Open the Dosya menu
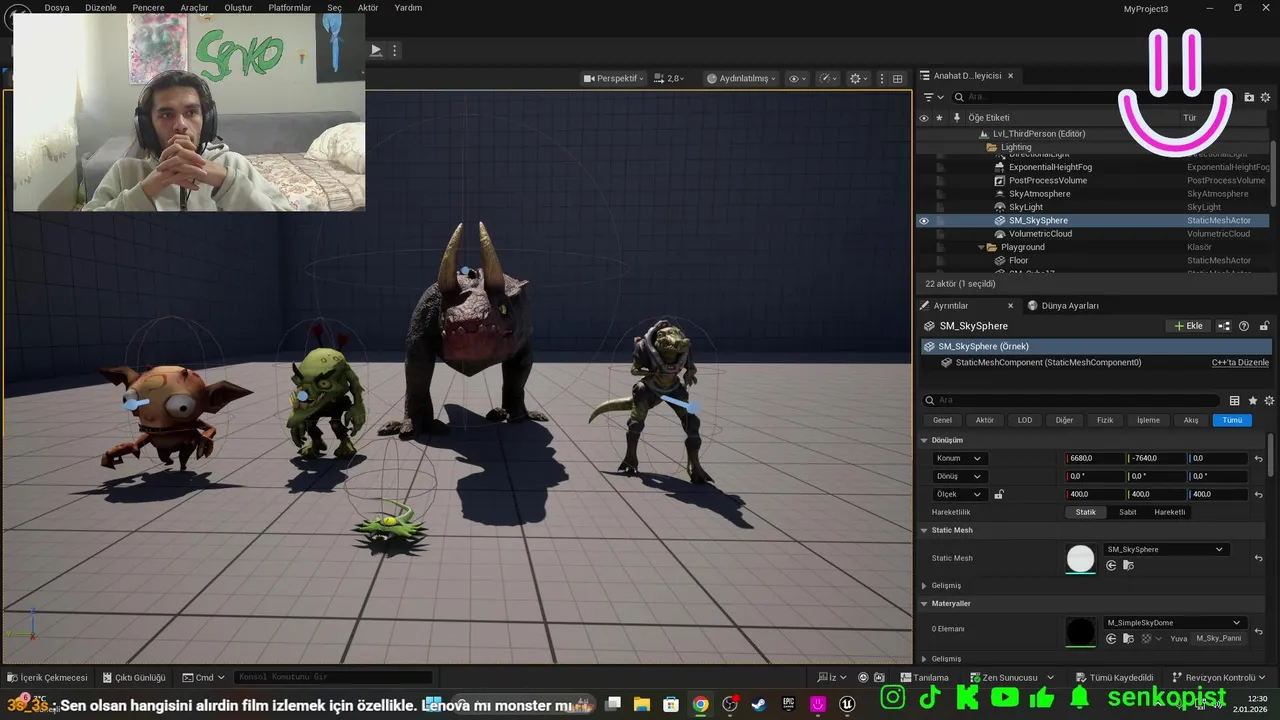 click(57, 8)
